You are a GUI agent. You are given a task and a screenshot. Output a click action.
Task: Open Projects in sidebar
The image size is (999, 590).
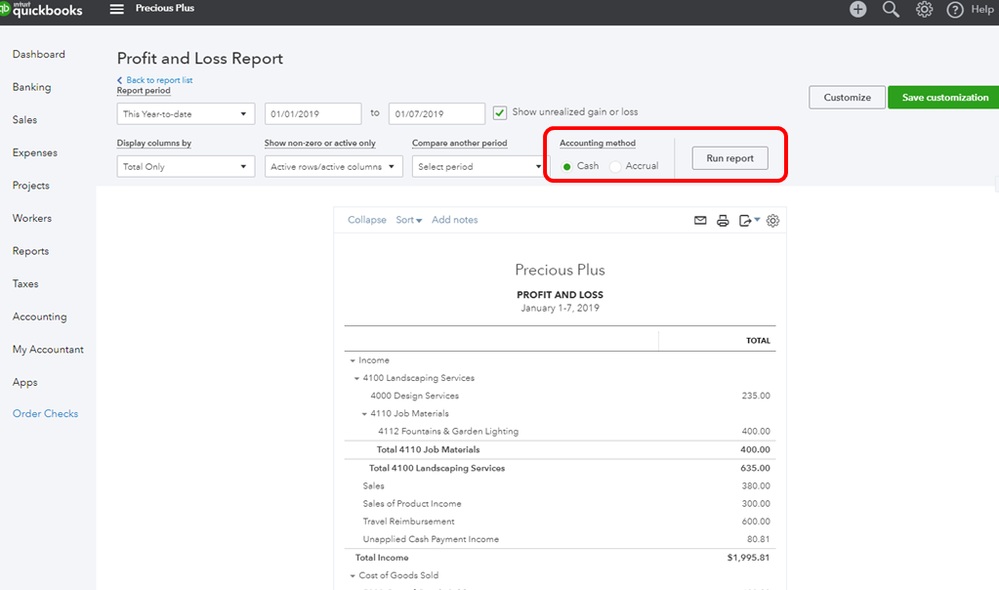(31, 185)
